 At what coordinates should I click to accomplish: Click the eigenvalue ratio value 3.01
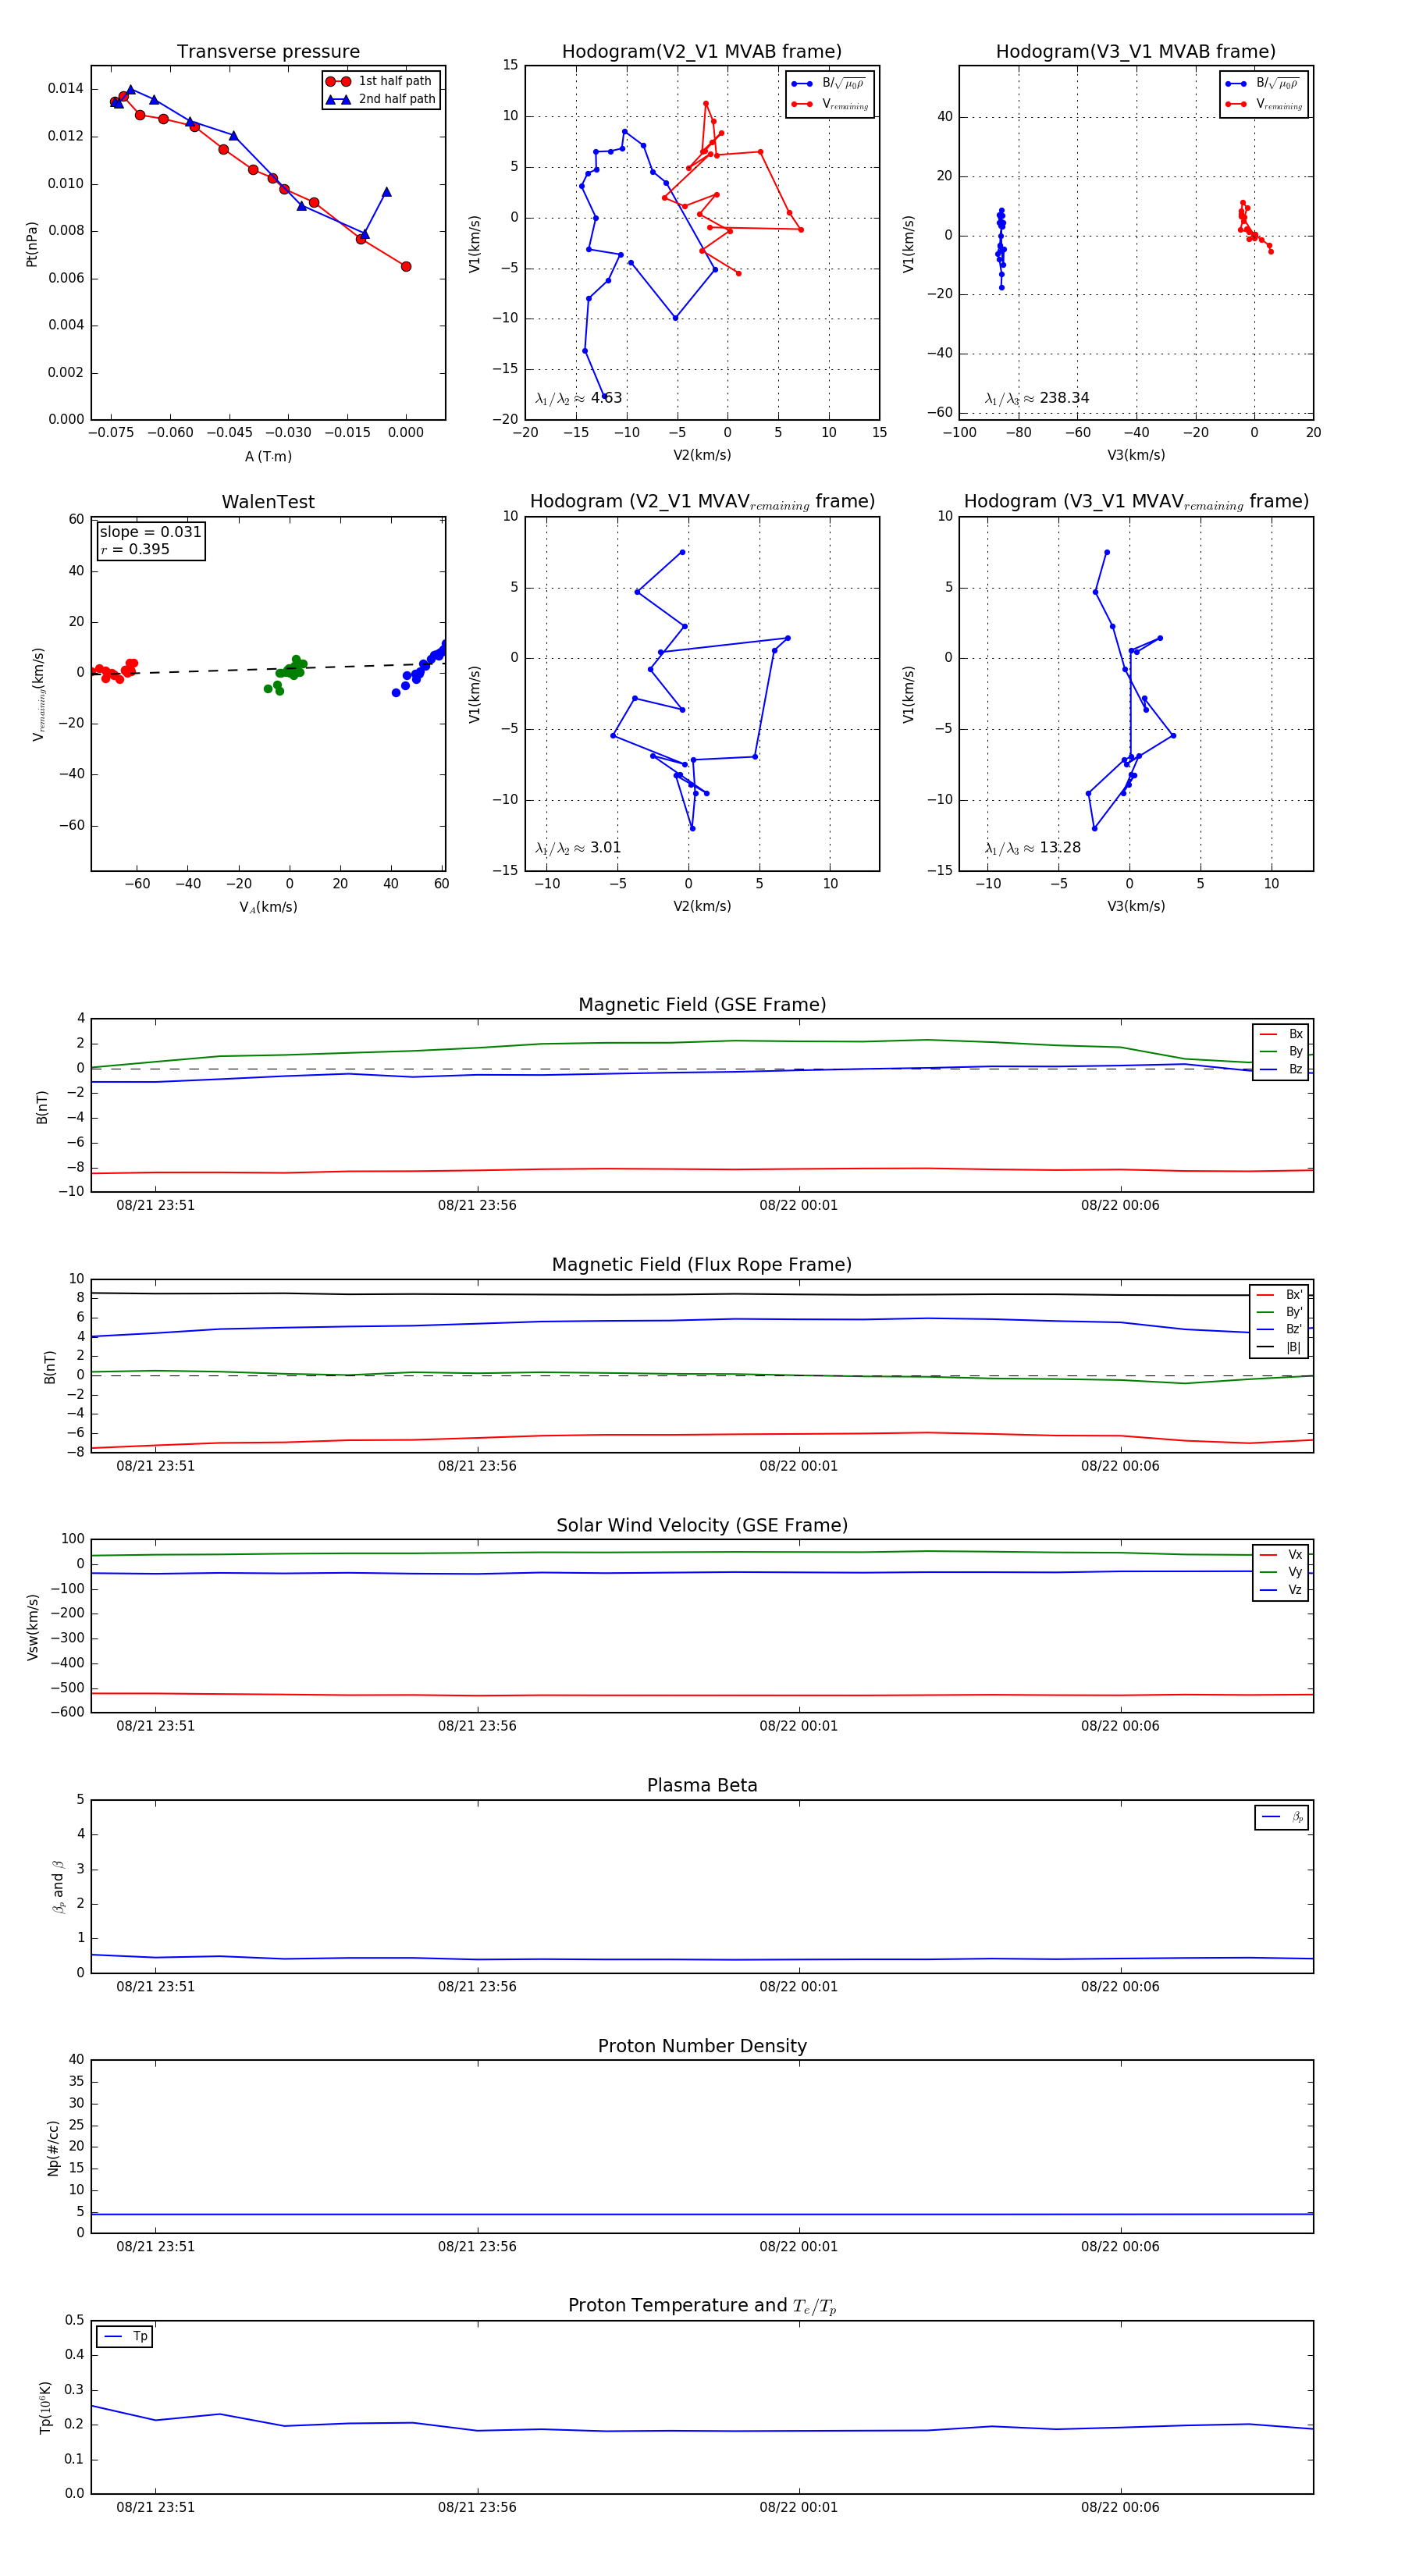click(x=605, y=848)
